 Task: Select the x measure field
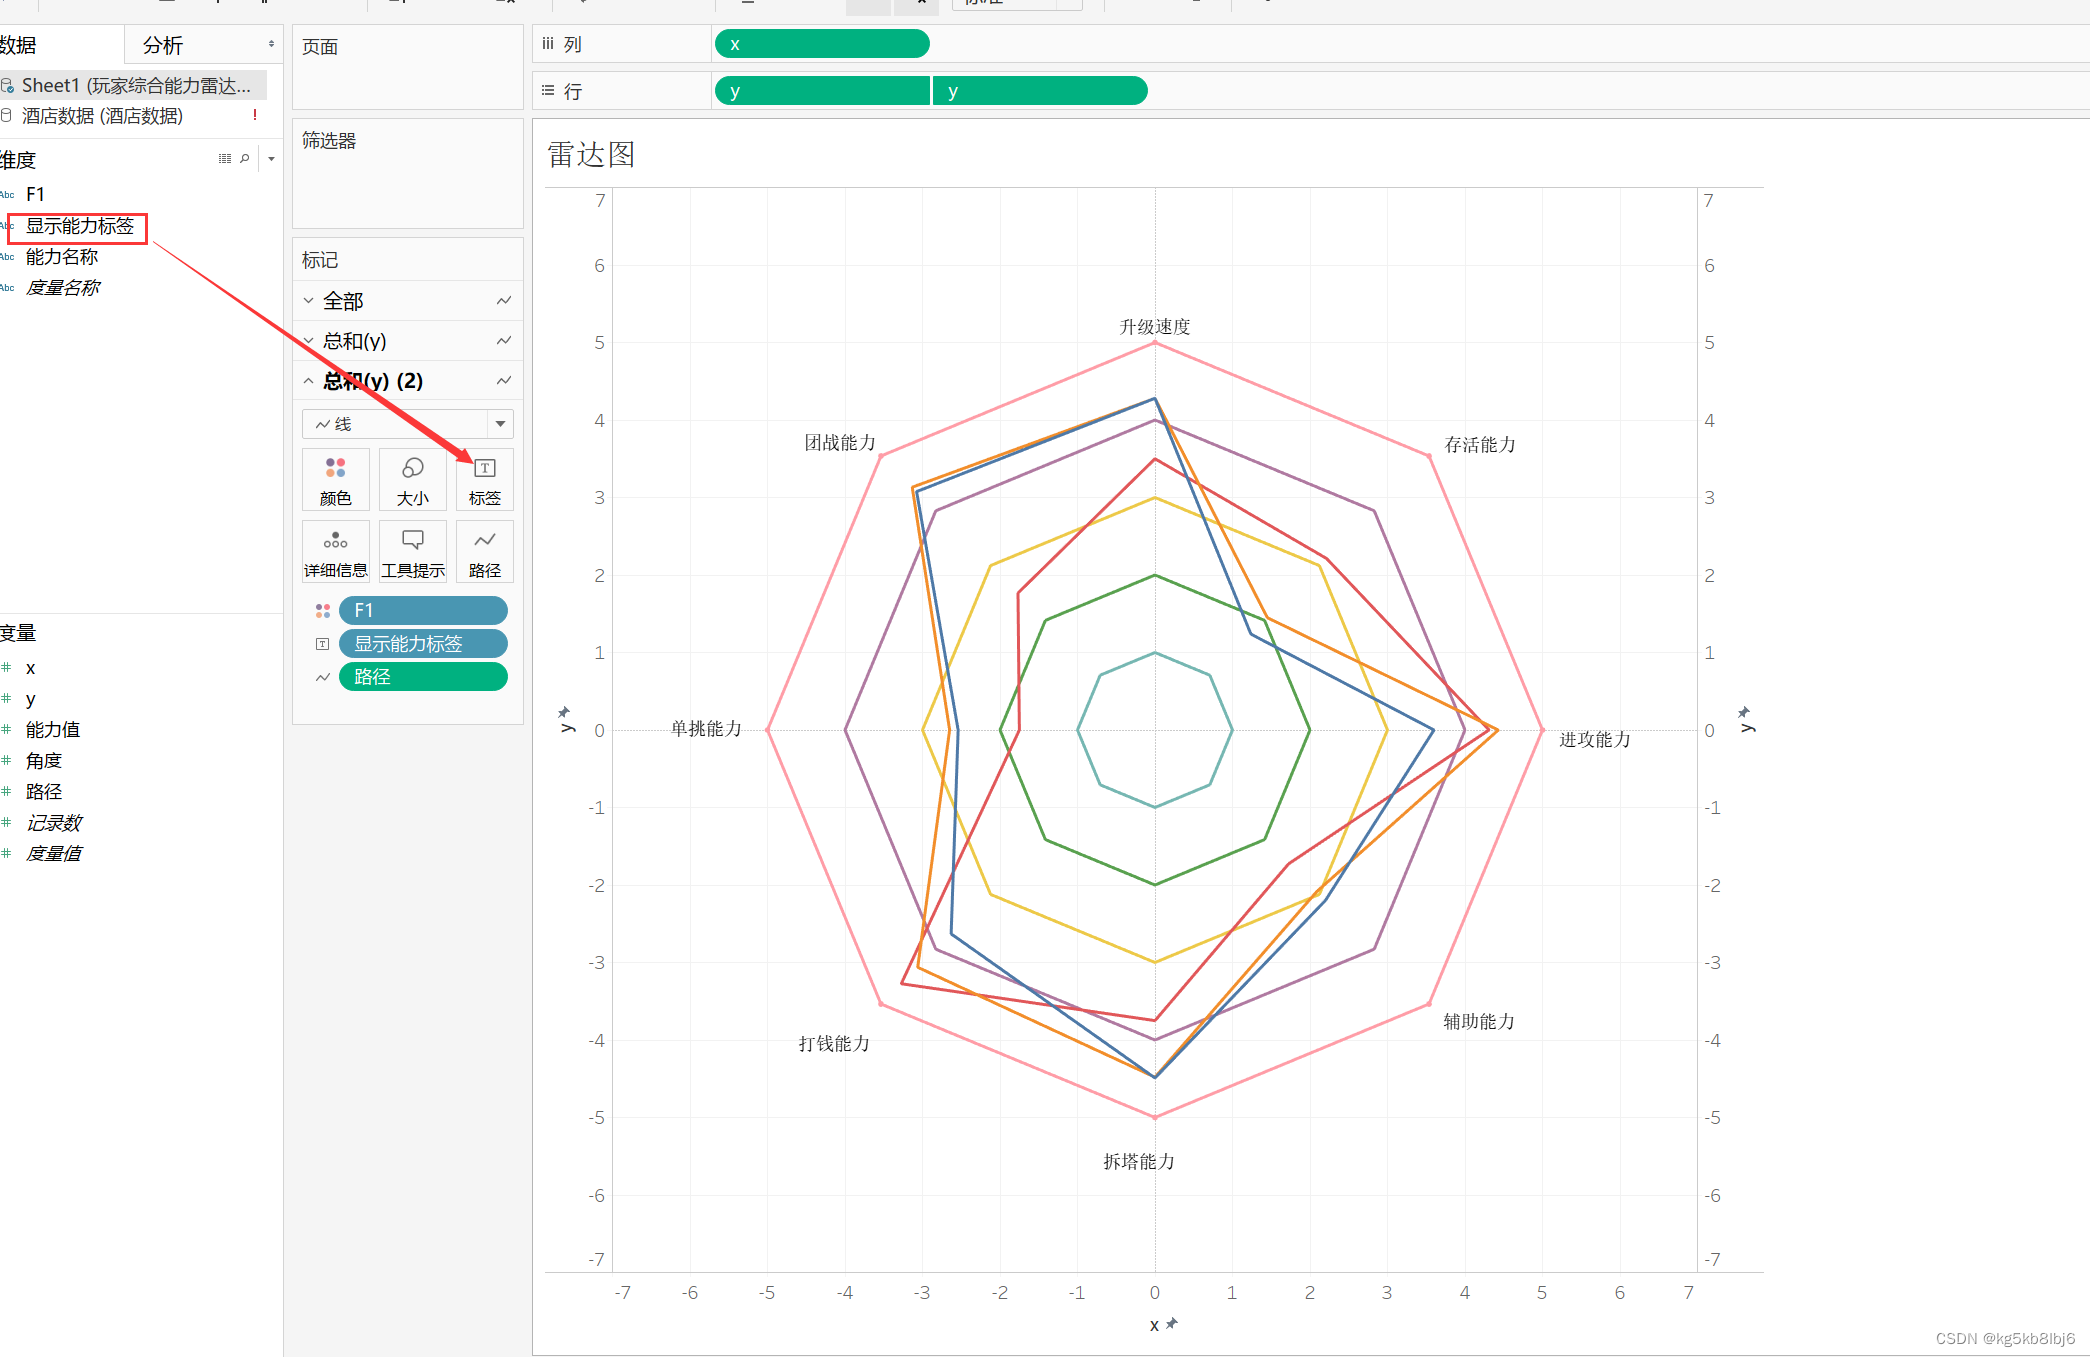coord(31,667)
